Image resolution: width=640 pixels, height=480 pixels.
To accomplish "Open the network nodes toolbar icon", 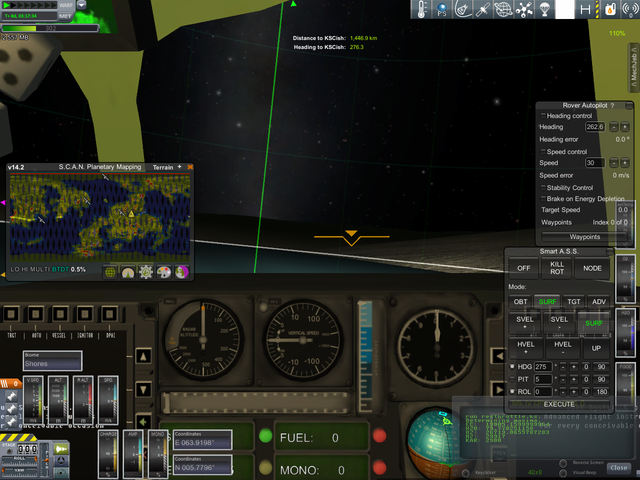I will click(x=524, y=9).
